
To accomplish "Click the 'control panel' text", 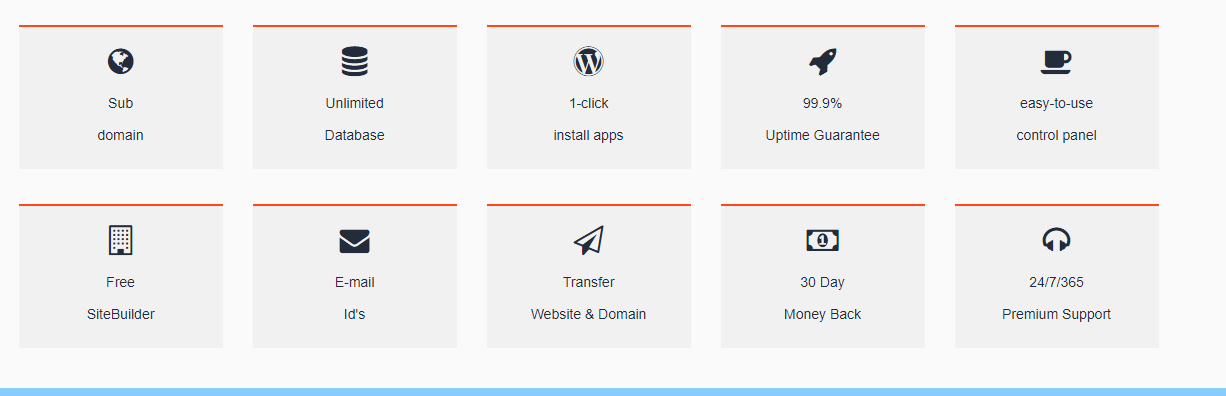I will click(1057, 135).
